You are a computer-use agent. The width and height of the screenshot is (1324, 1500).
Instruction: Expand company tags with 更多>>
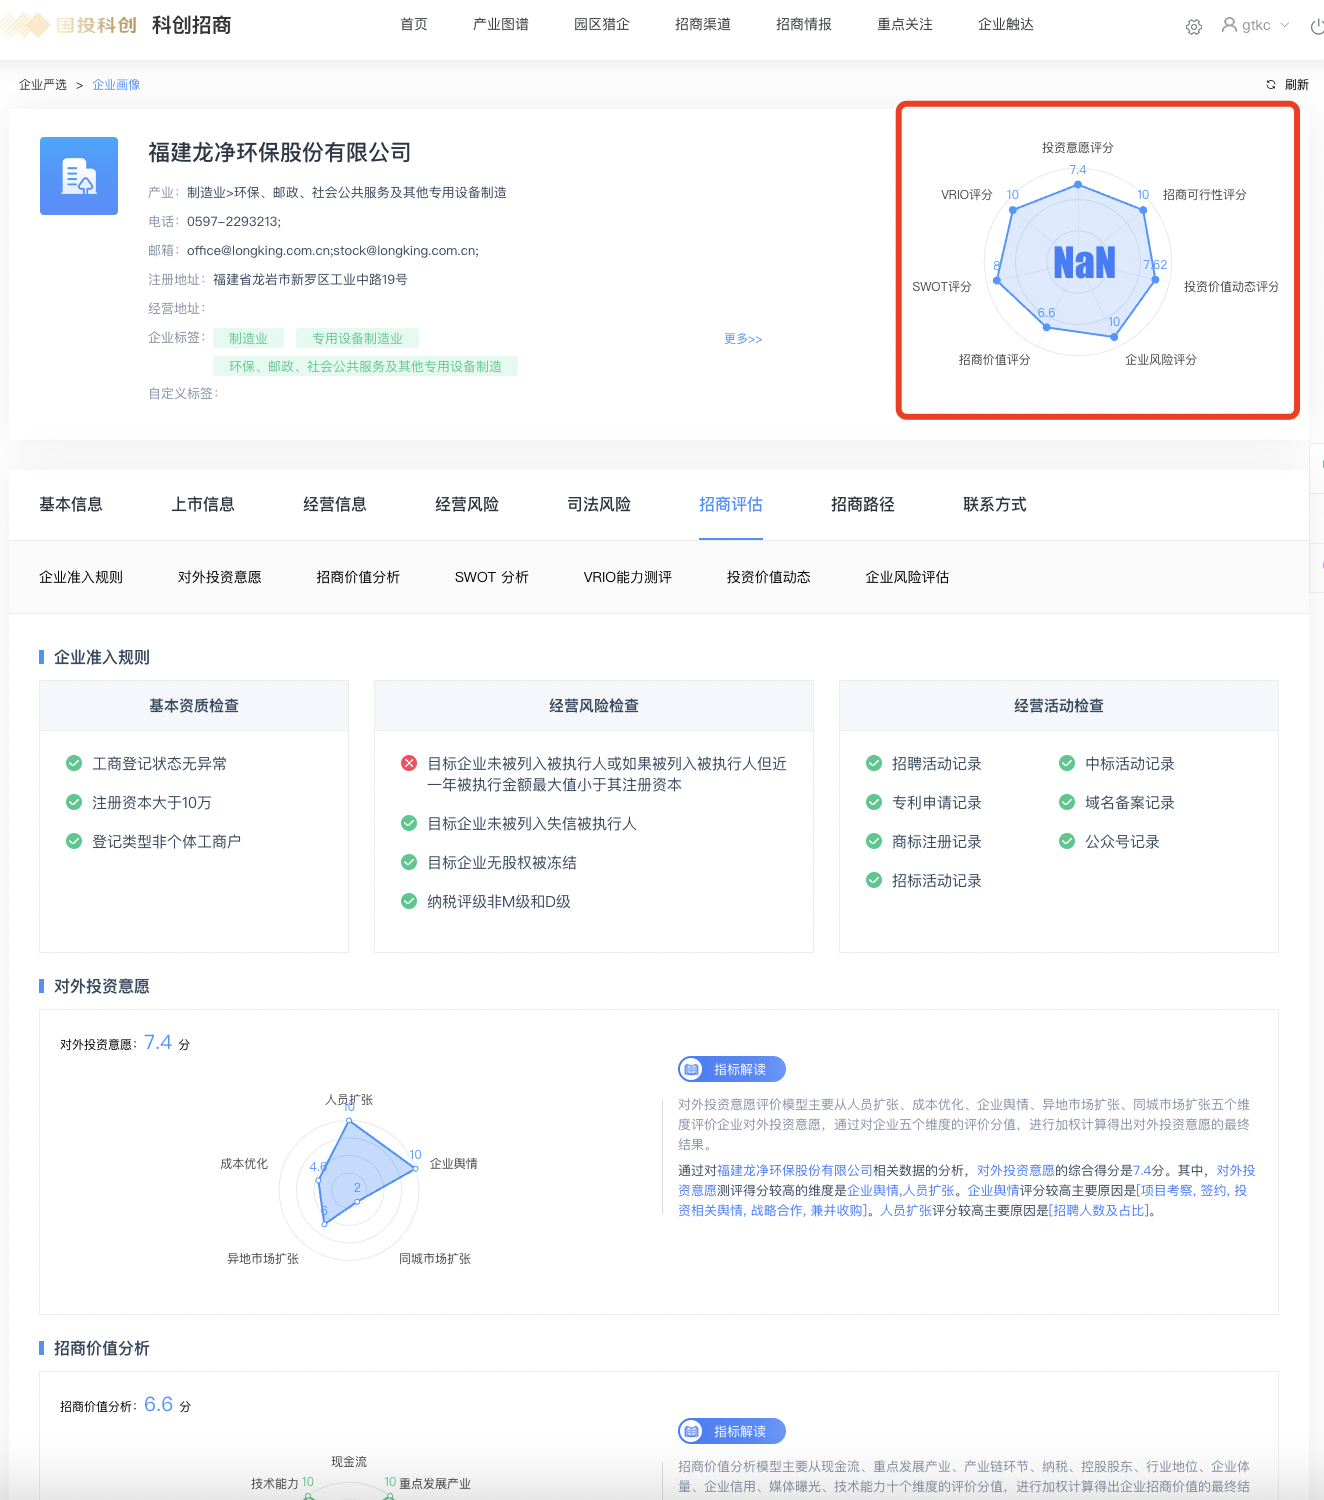point(743,339)
